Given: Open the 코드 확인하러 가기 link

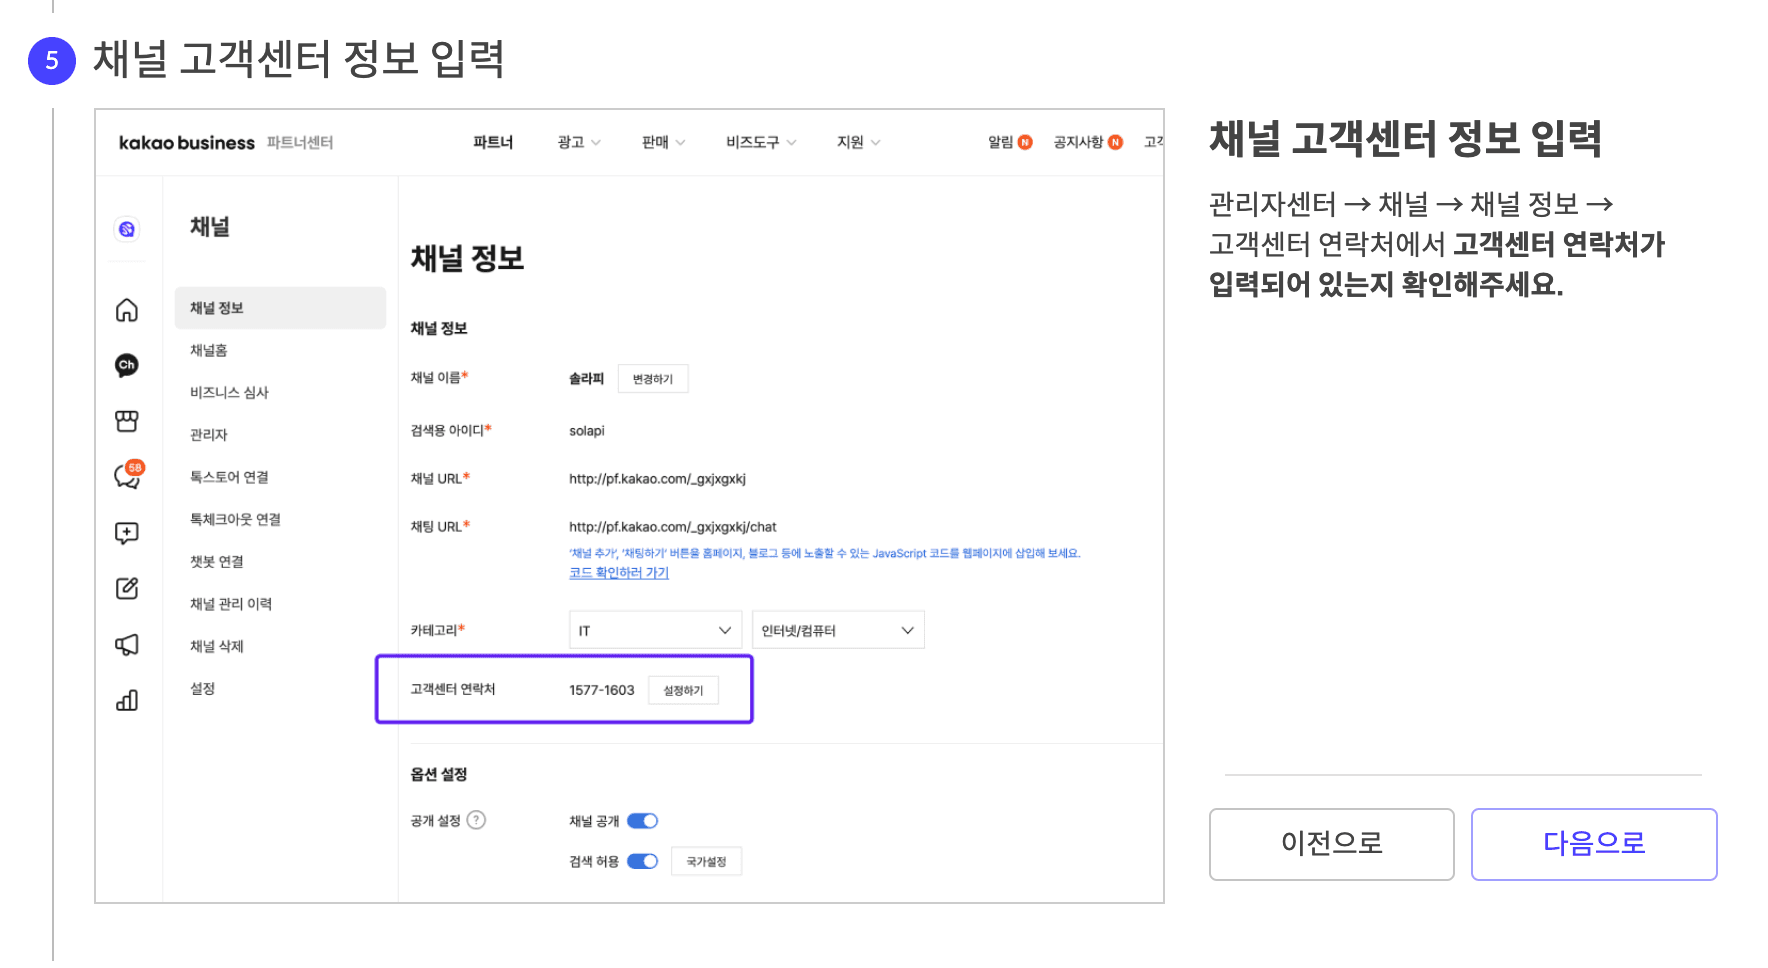Looking at the screenshot, I should coord(619,572).
